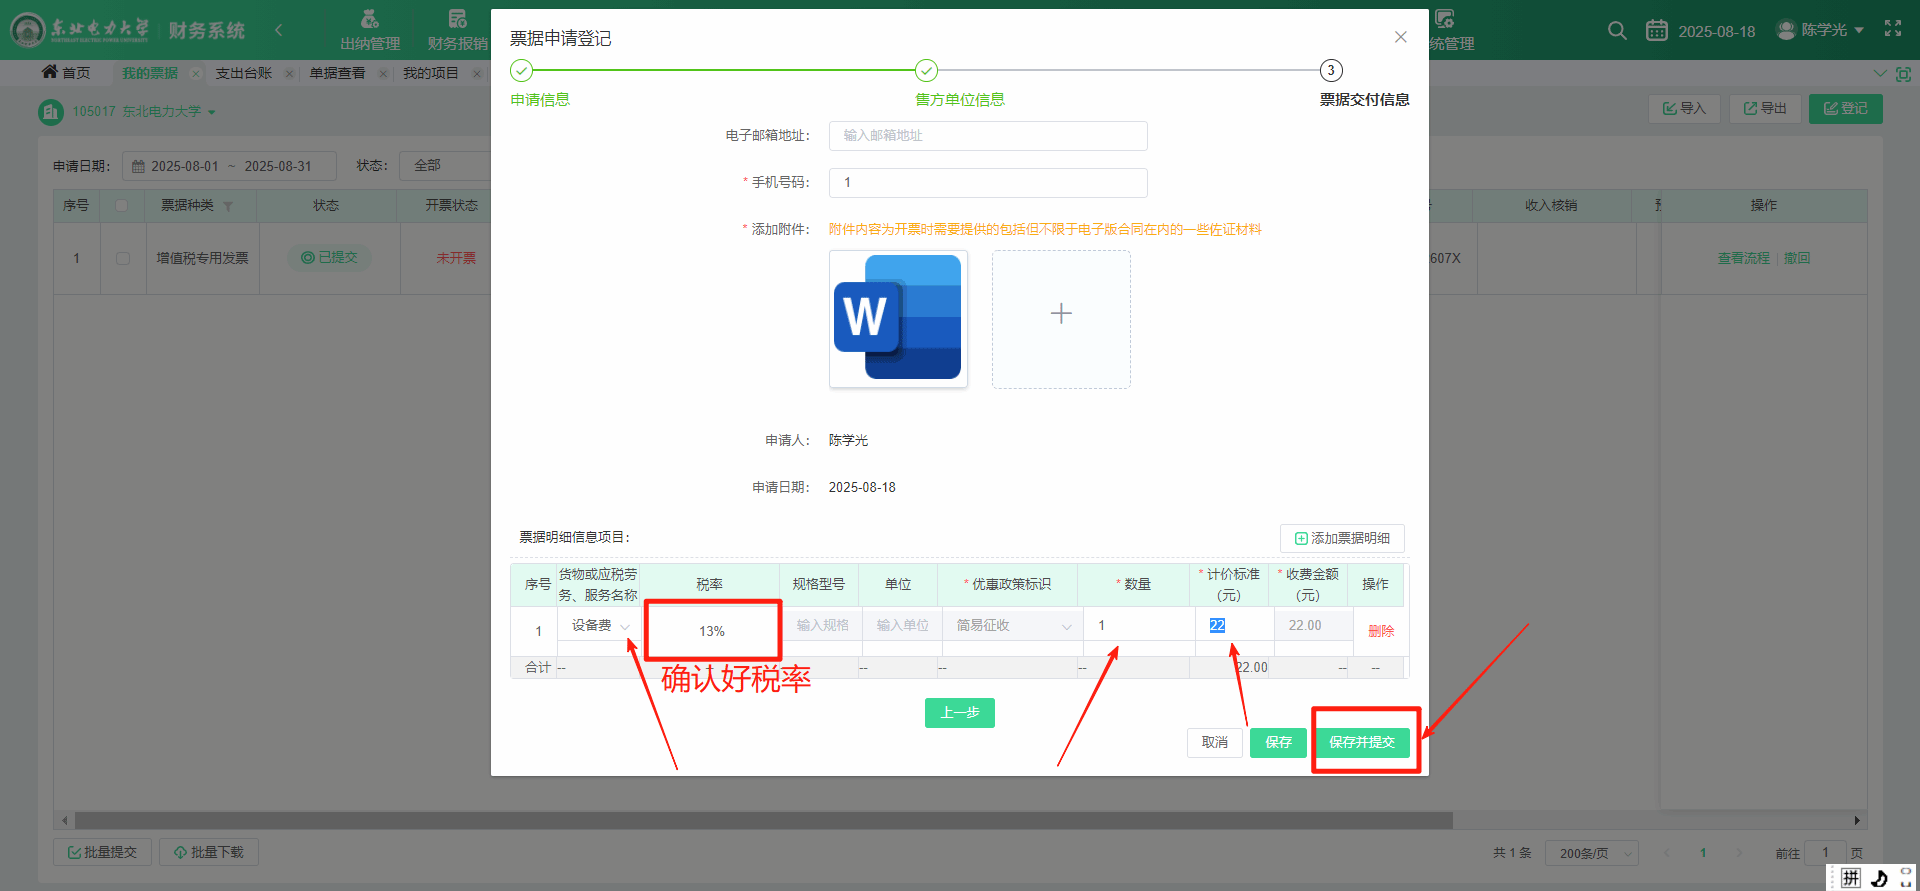This screenshot has height=891, width=1920.
Task: Click the Word document attachment thumbnail
Action: click(x=898, y=318)
